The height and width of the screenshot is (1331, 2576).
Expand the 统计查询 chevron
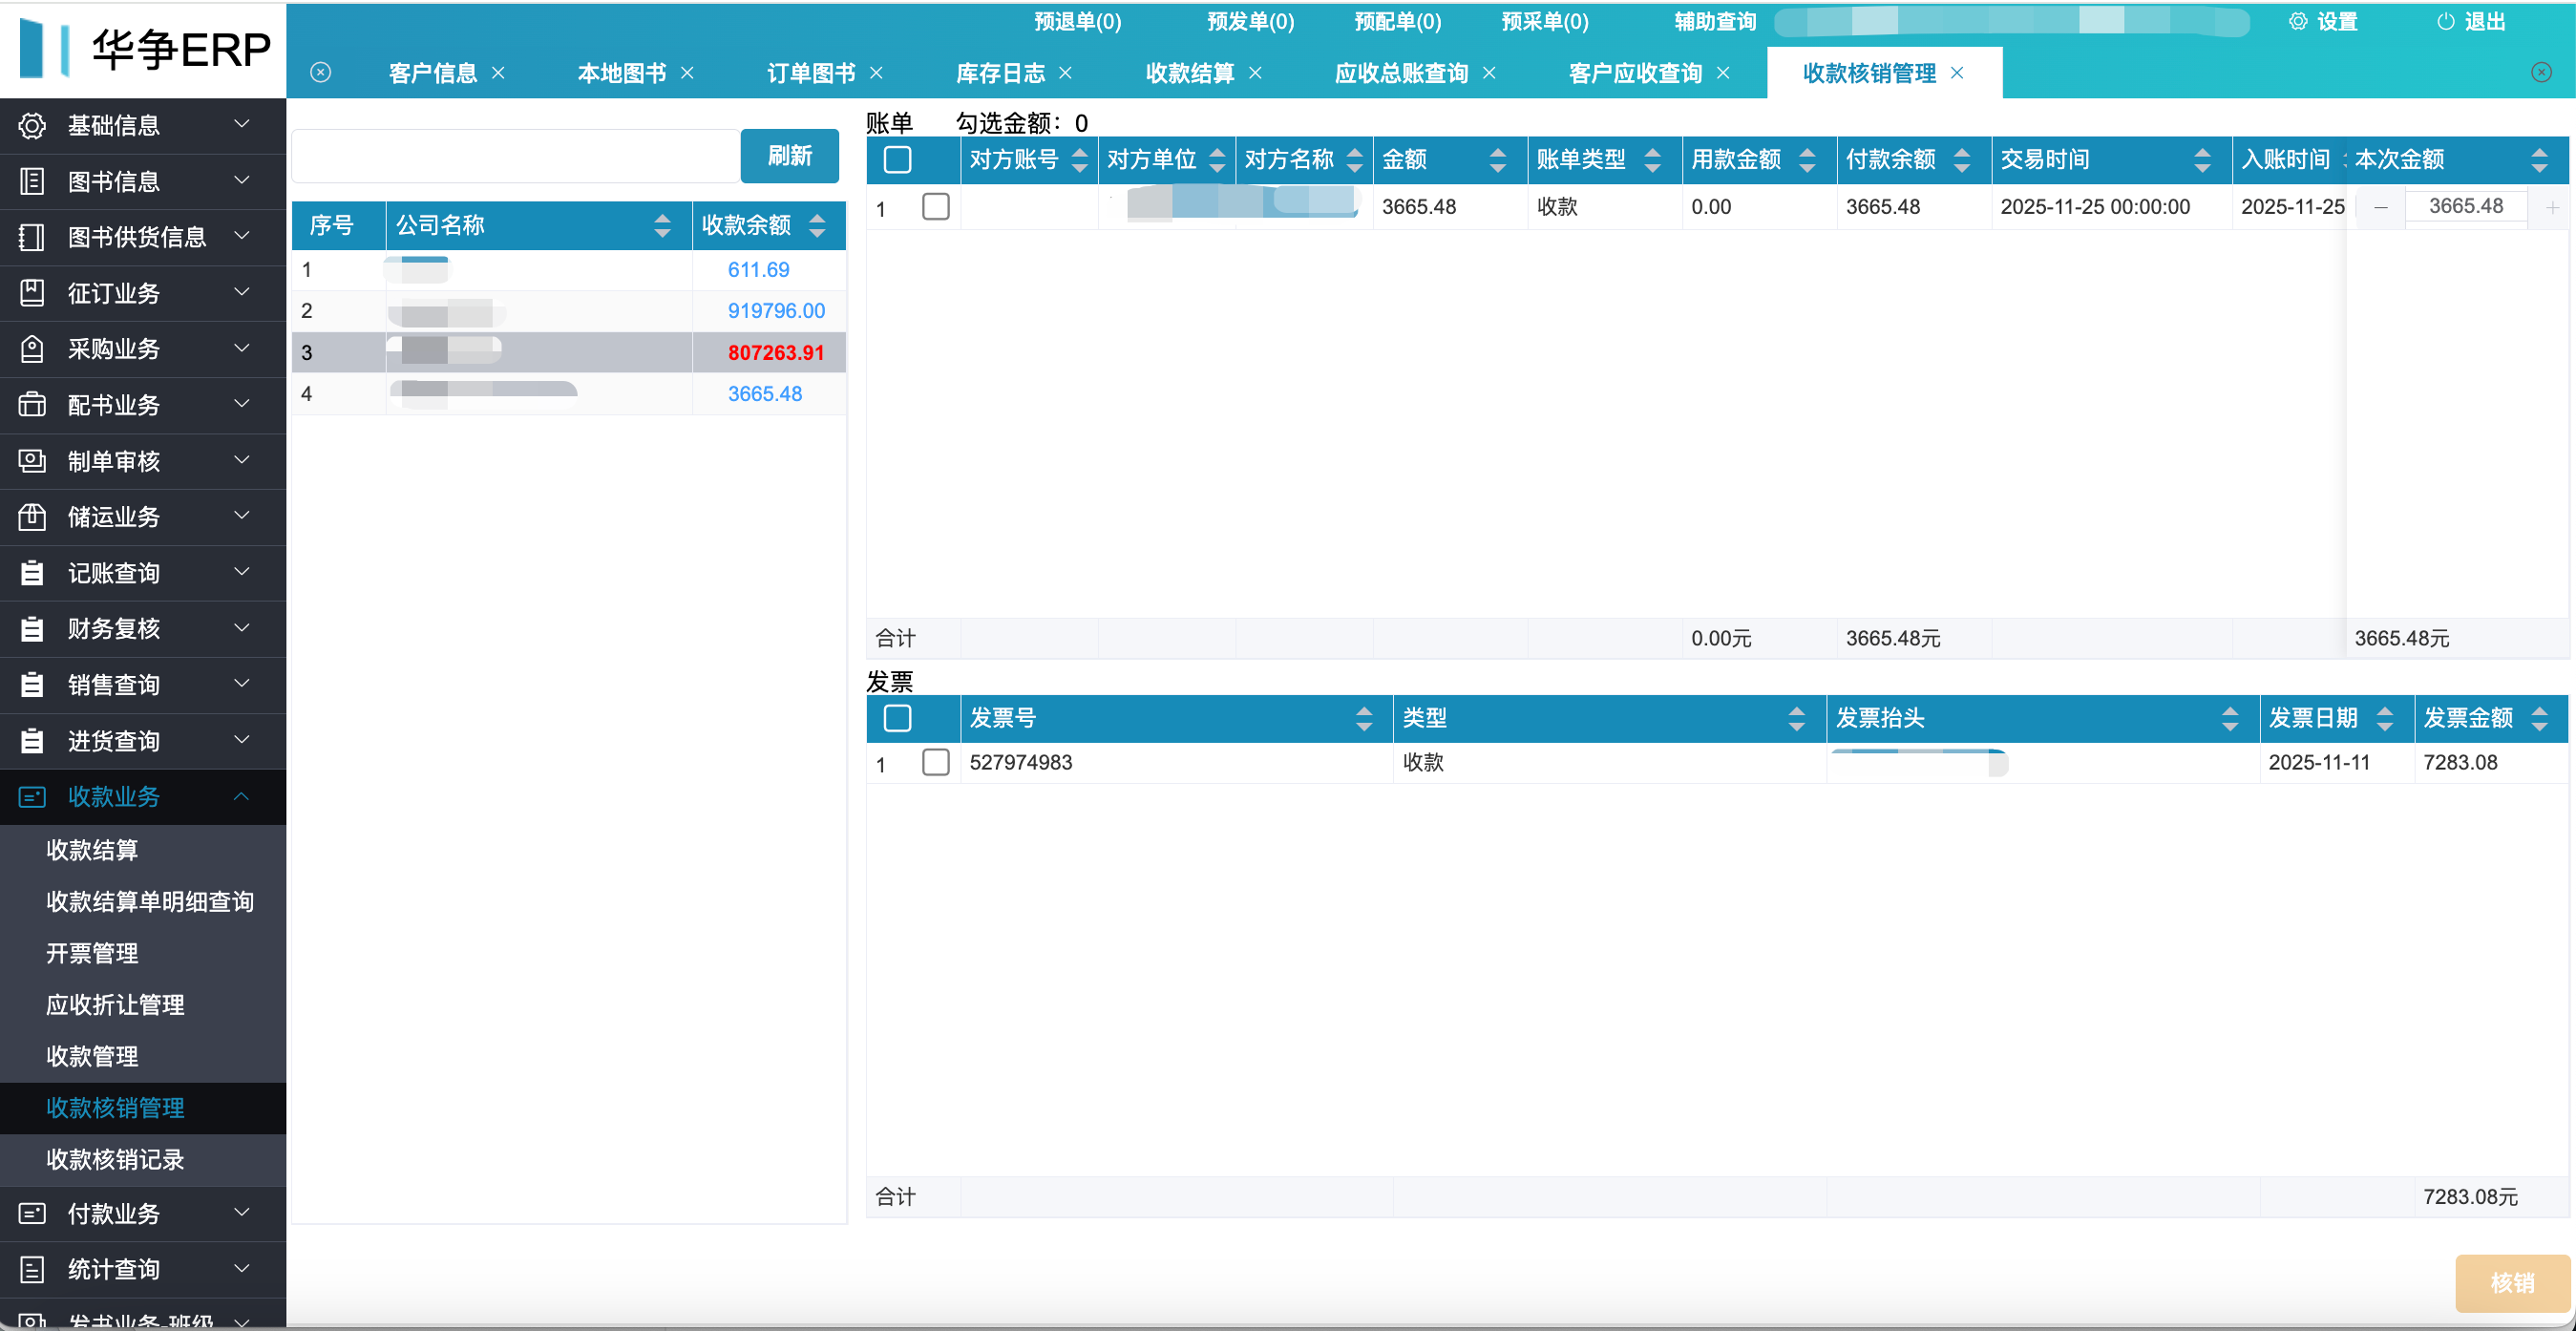tap(241, 1268)
